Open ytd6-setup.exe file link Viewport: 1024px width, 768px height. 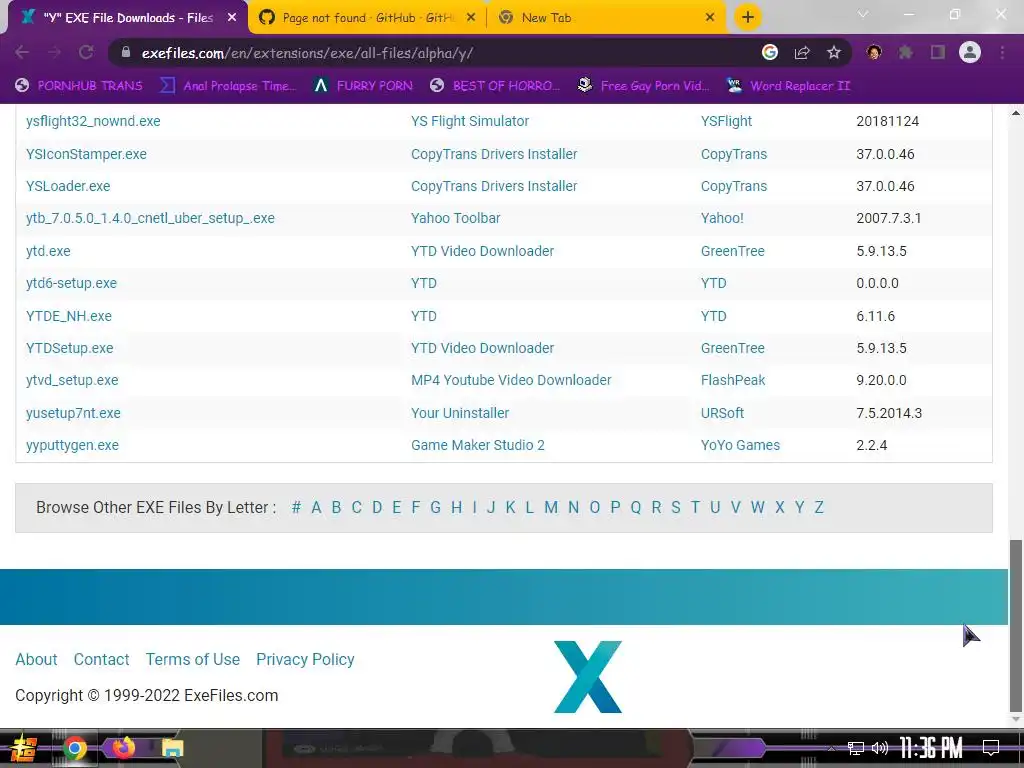[71, 283]
